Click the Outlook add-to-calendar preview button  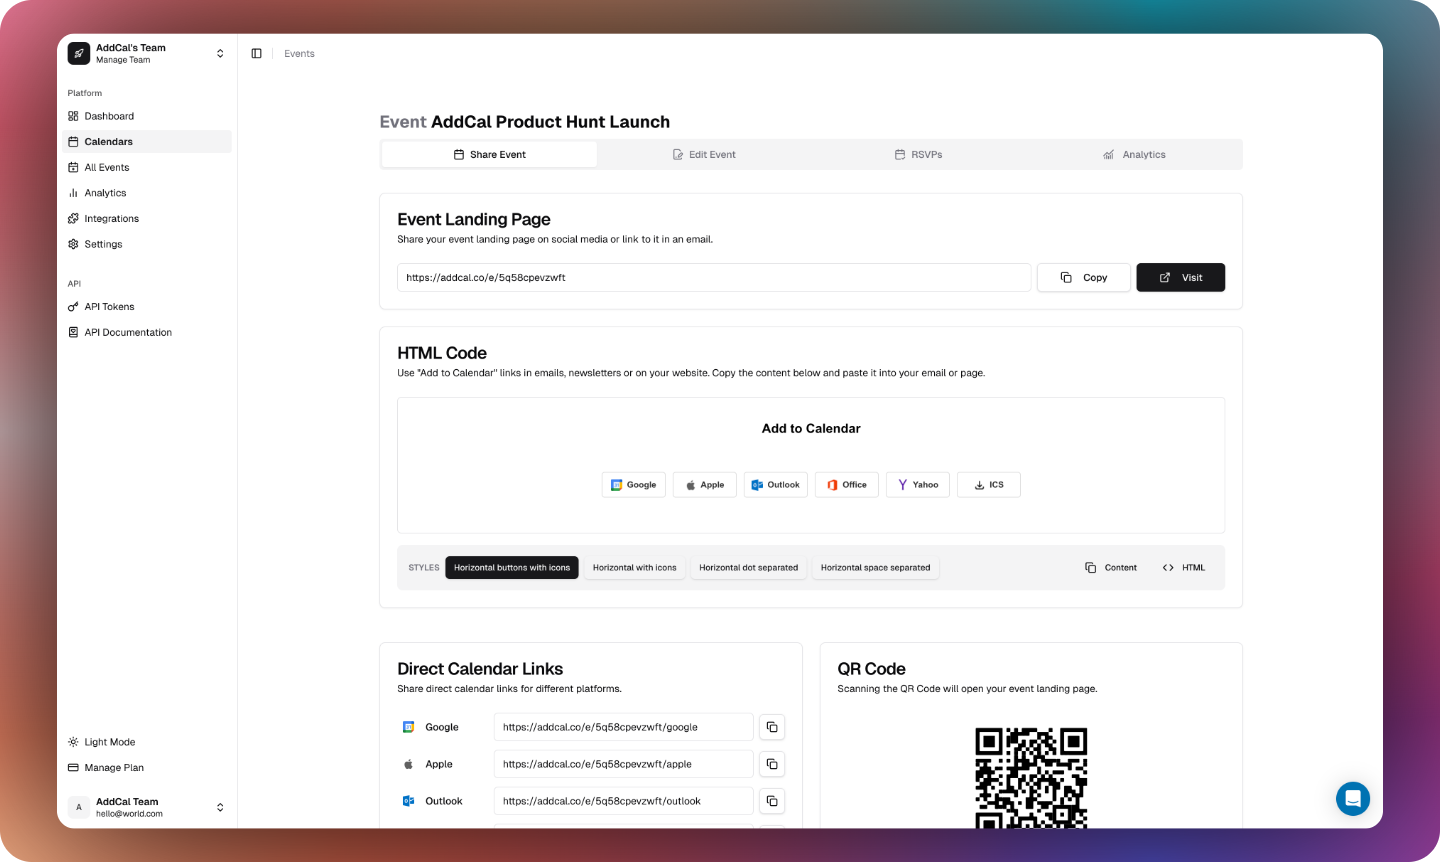(776, 485)
